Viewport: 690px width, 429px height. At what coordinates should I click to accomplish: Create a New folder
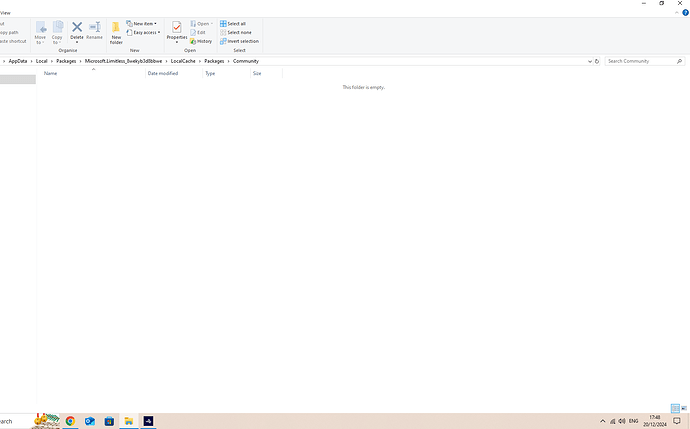(x=116, y=33)
